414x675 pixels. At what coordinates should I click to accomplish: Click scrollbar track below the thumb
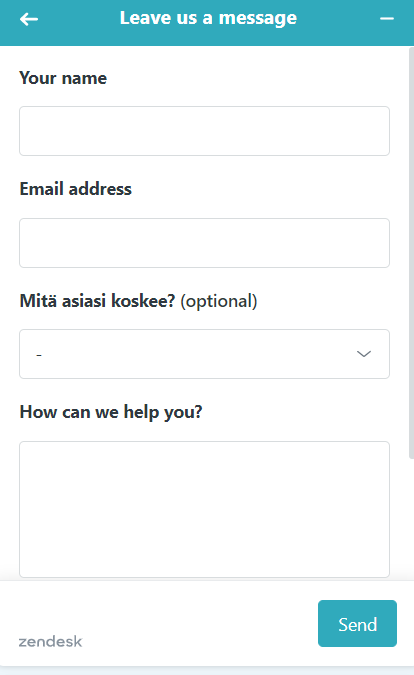411,519
